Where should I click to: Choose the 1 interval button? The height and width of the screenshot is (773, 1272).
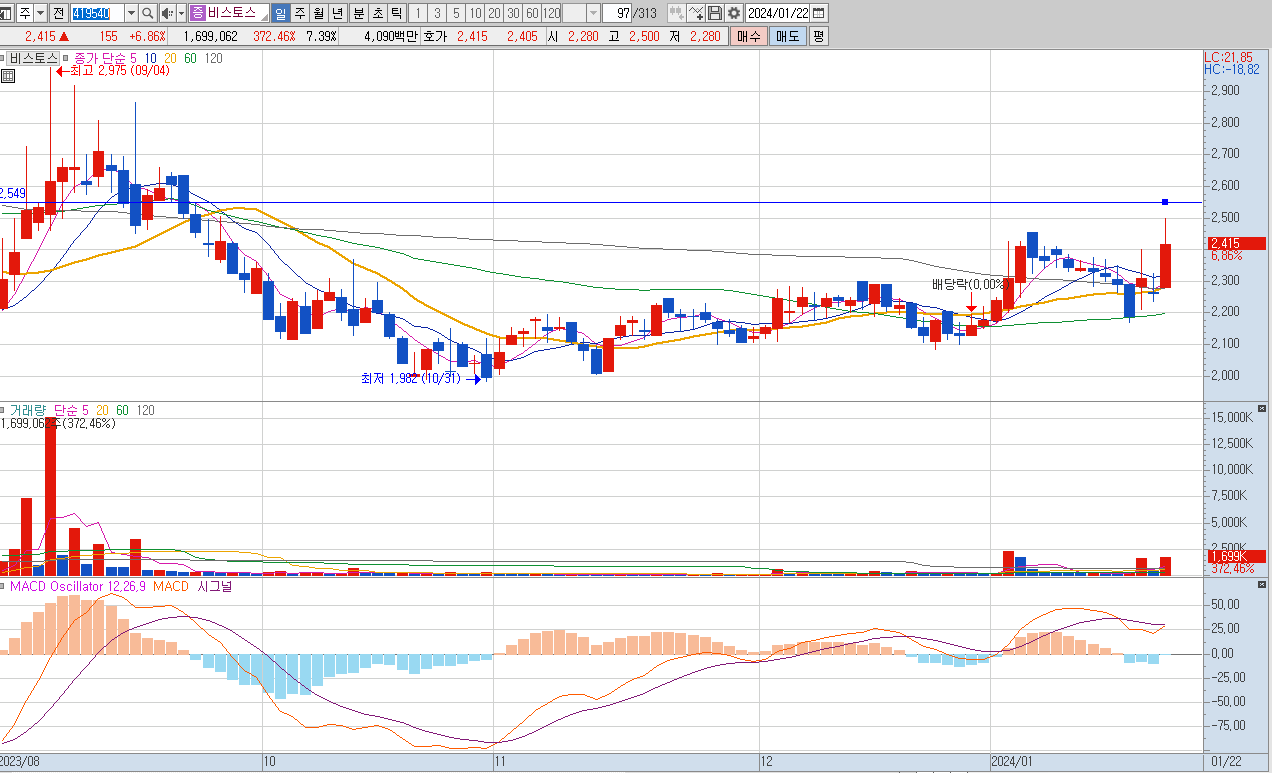pos(418,13)
